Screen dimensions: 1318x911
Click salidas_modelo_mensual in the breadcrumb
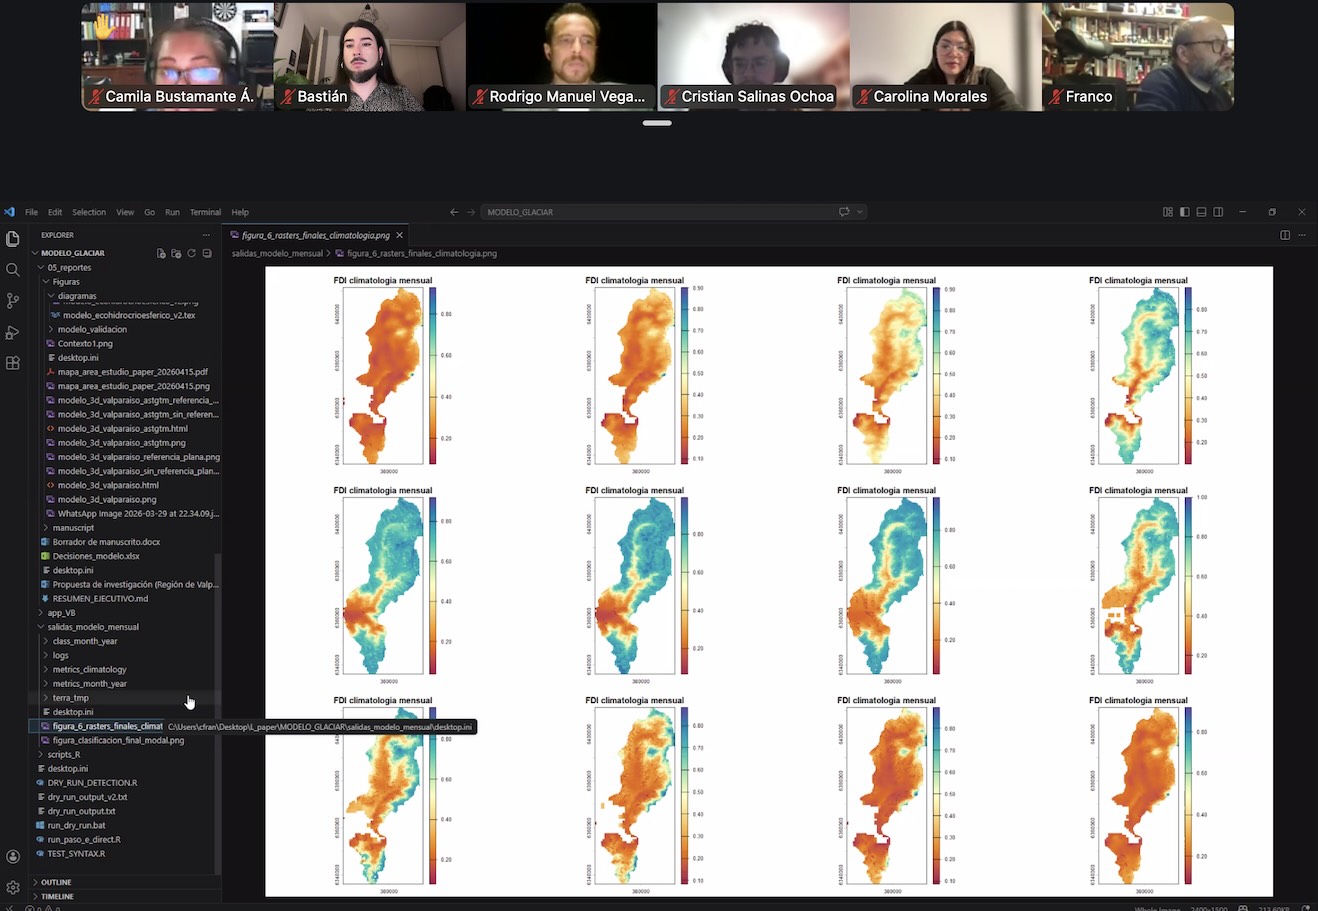point(277,254)
